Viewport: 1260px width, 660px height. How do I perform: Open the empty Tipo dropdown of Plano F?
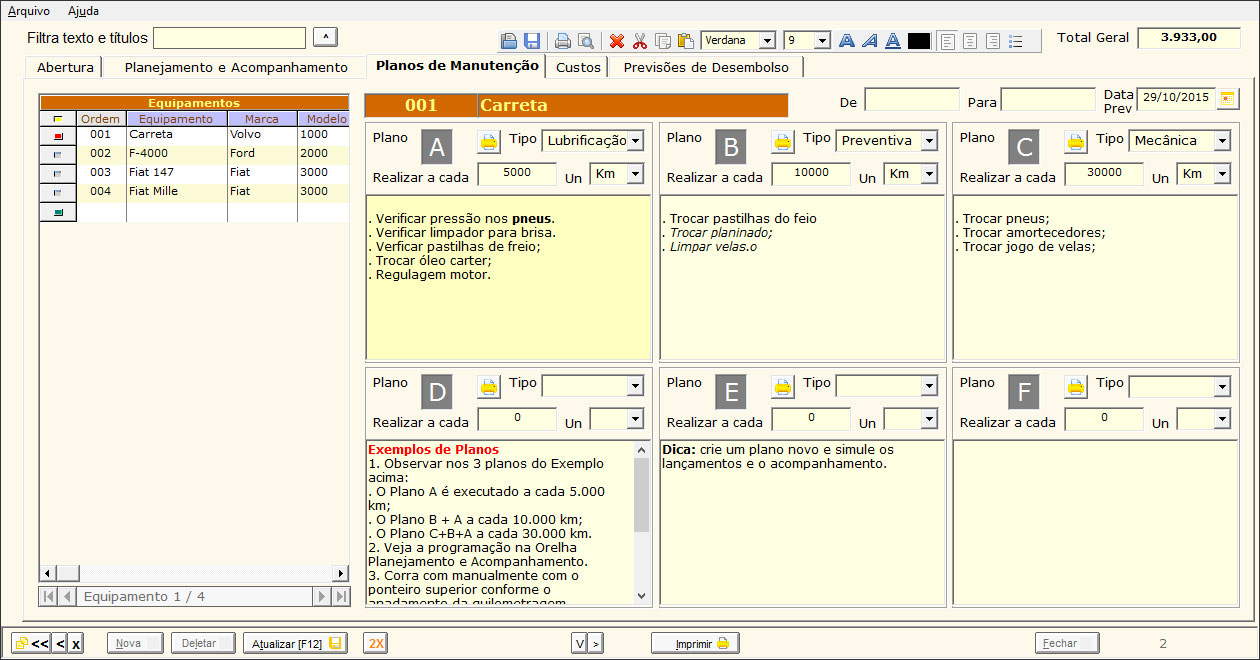[1222, 386]
